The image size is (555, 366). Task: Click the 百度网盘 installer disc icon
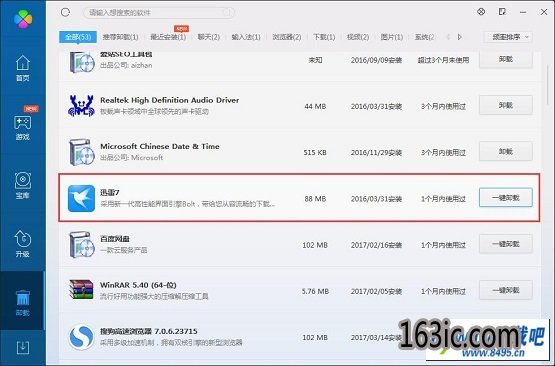pyautogui.click(x=81, y=245)
